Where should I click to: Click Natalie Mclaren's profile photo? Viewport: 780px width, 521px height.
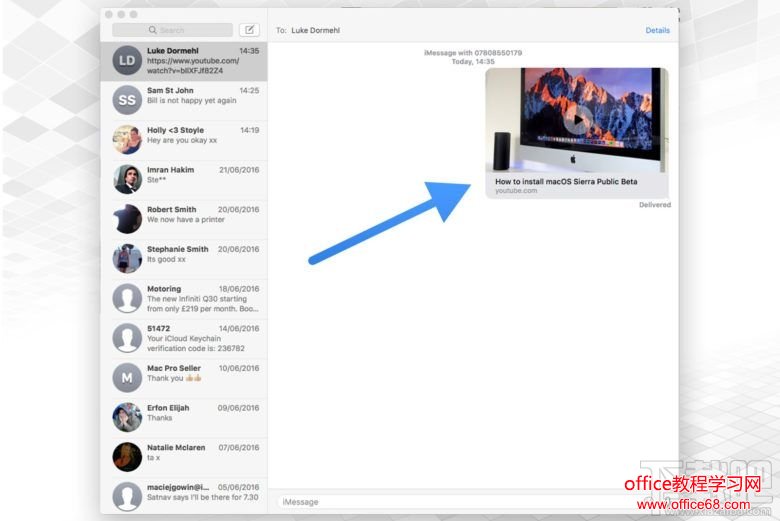click(x=127, y=456)
